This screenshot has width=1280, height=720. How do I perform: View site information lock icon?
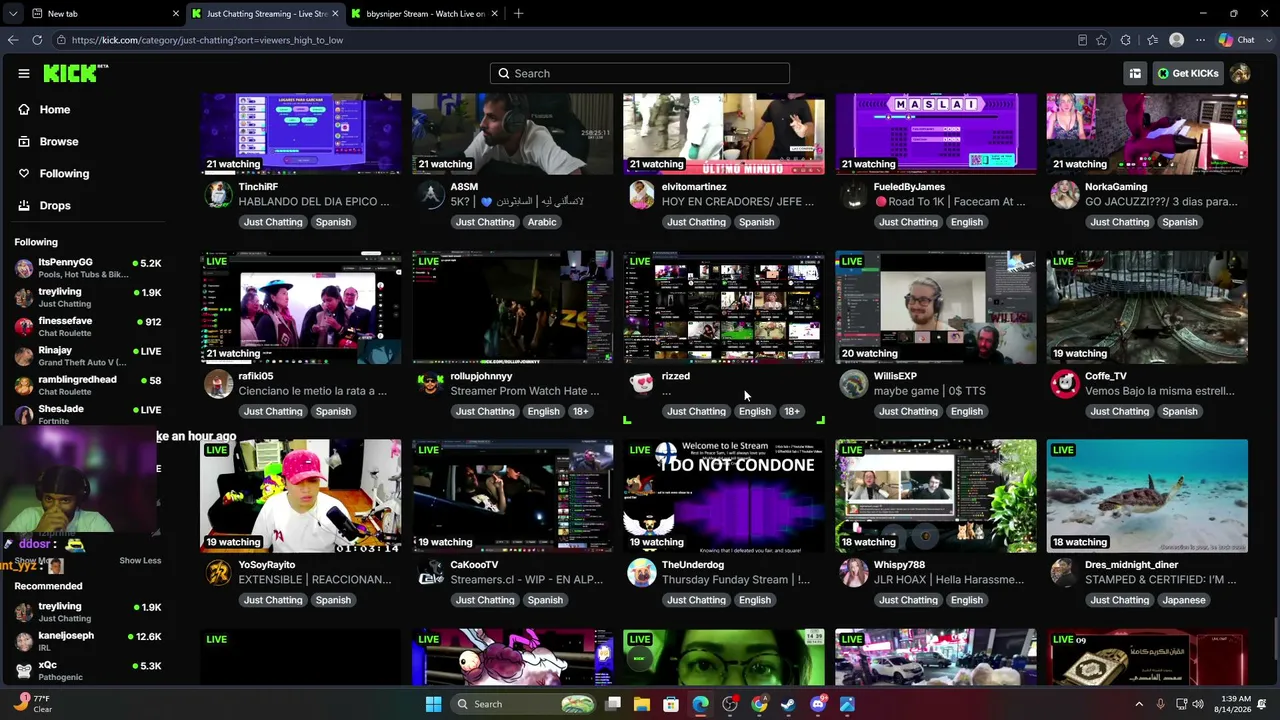click(62, 40)
